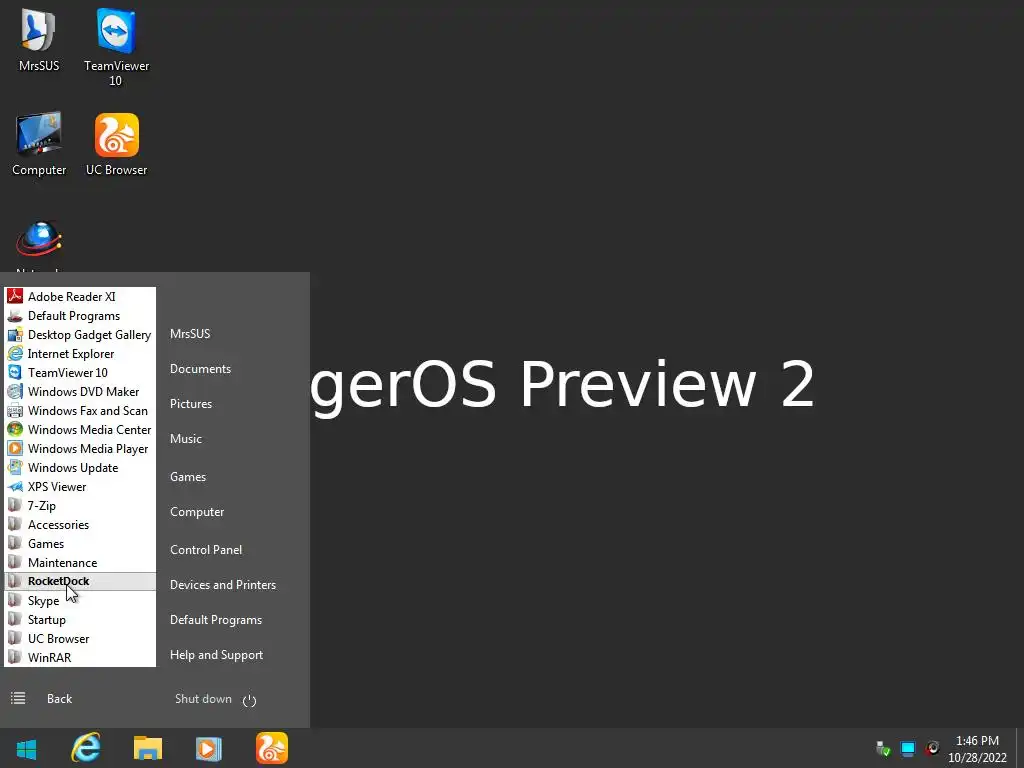Expand the Accessories folder
1024x768 pixels.
[80, 524]
